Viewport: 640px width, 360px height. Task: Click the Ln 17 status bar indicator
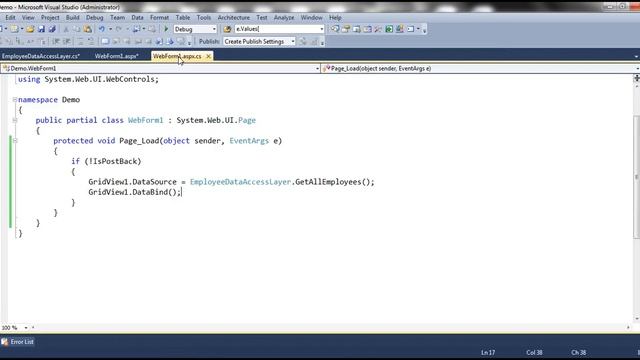[x=488, y=352]
